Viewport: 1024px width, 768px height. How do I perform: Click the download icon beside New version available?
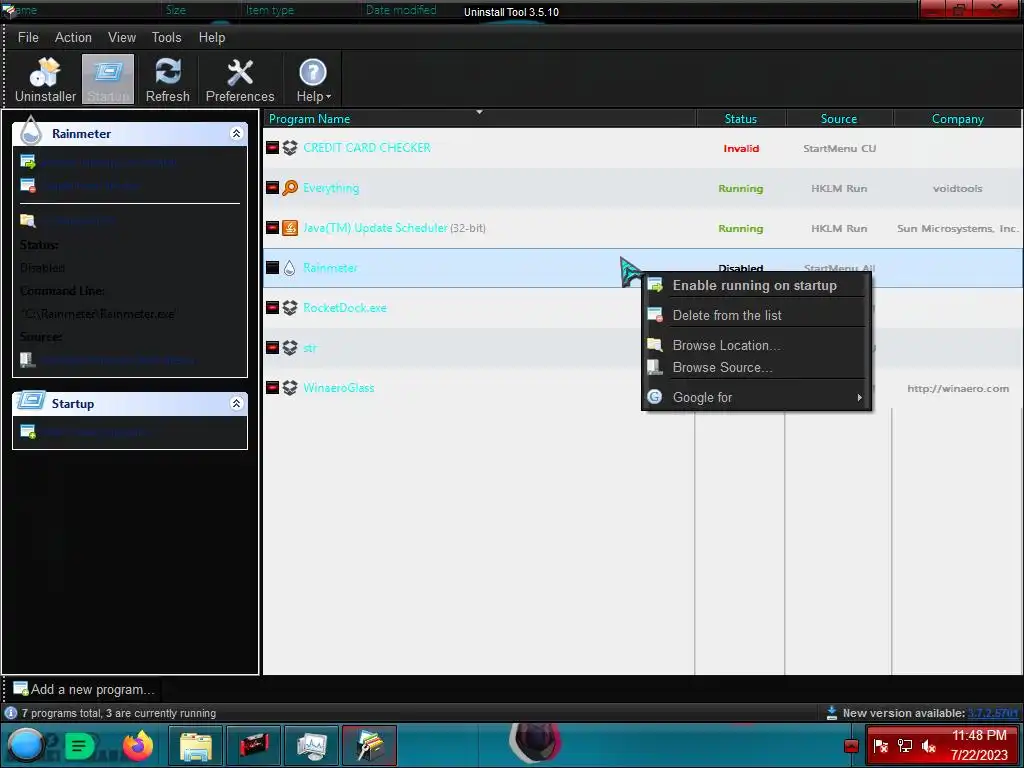pos(831,712)
